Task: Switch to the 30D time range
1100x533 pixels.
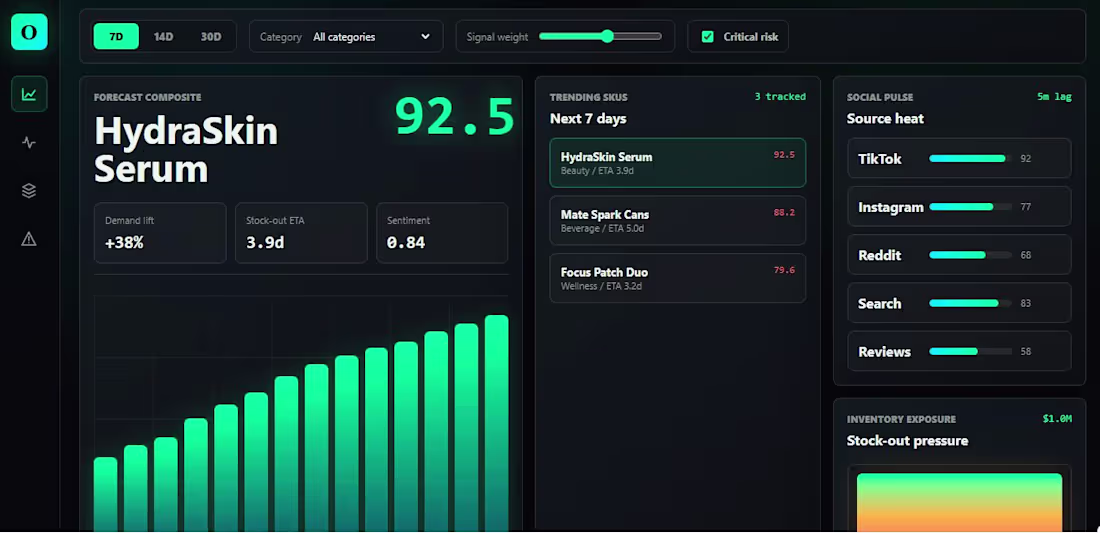Action: [211, 36]
